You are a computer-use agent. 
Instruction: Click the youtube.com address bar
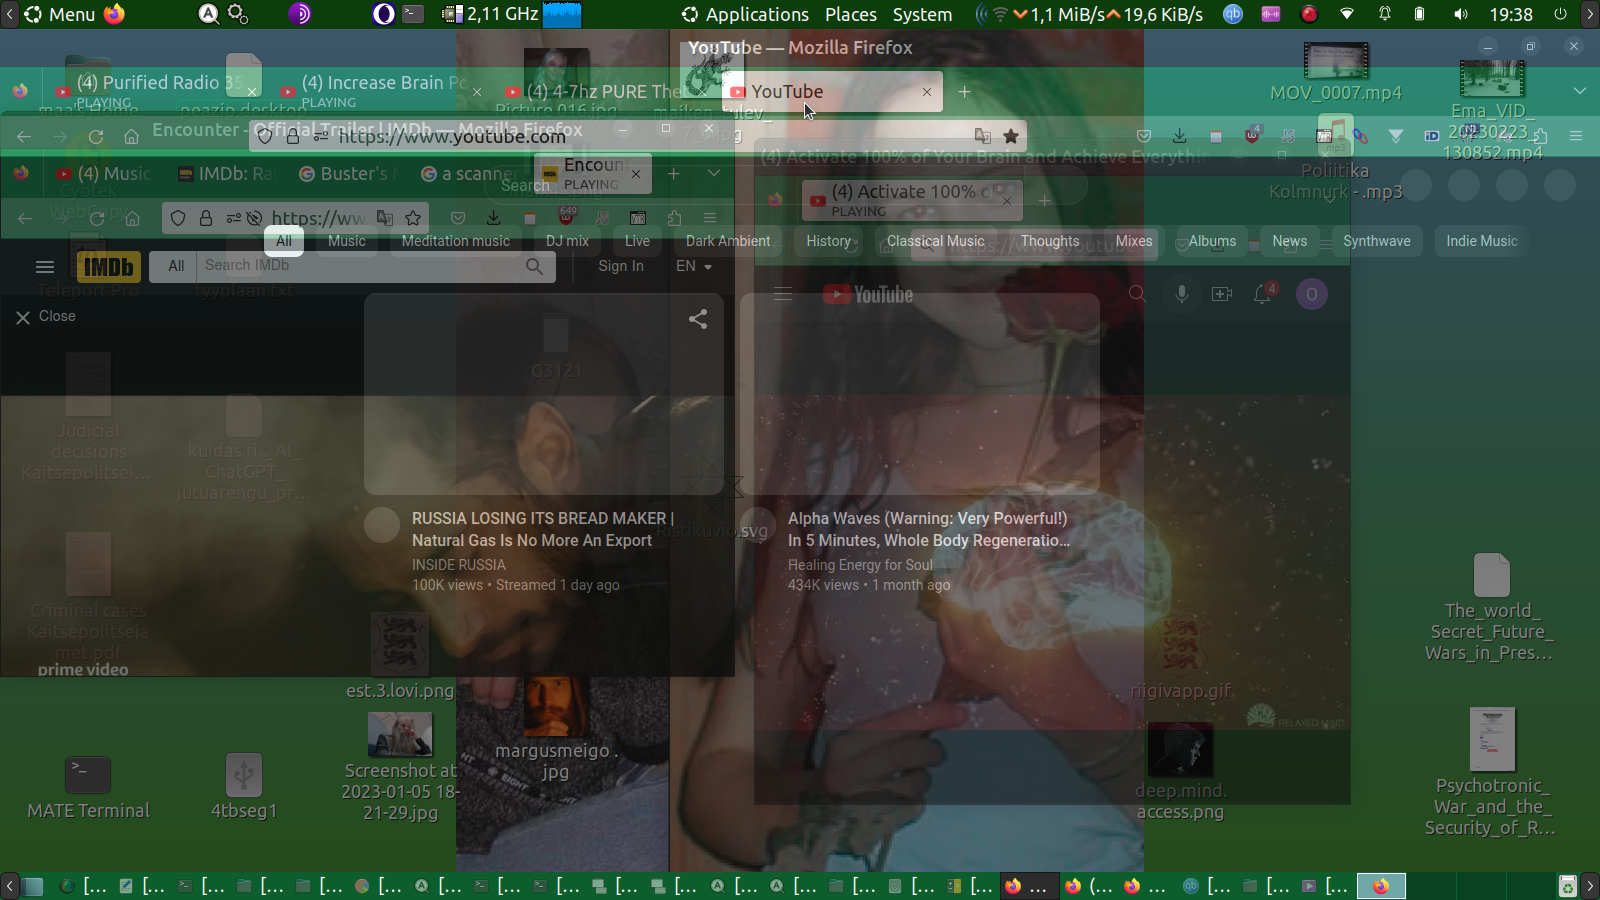(640, 136)
